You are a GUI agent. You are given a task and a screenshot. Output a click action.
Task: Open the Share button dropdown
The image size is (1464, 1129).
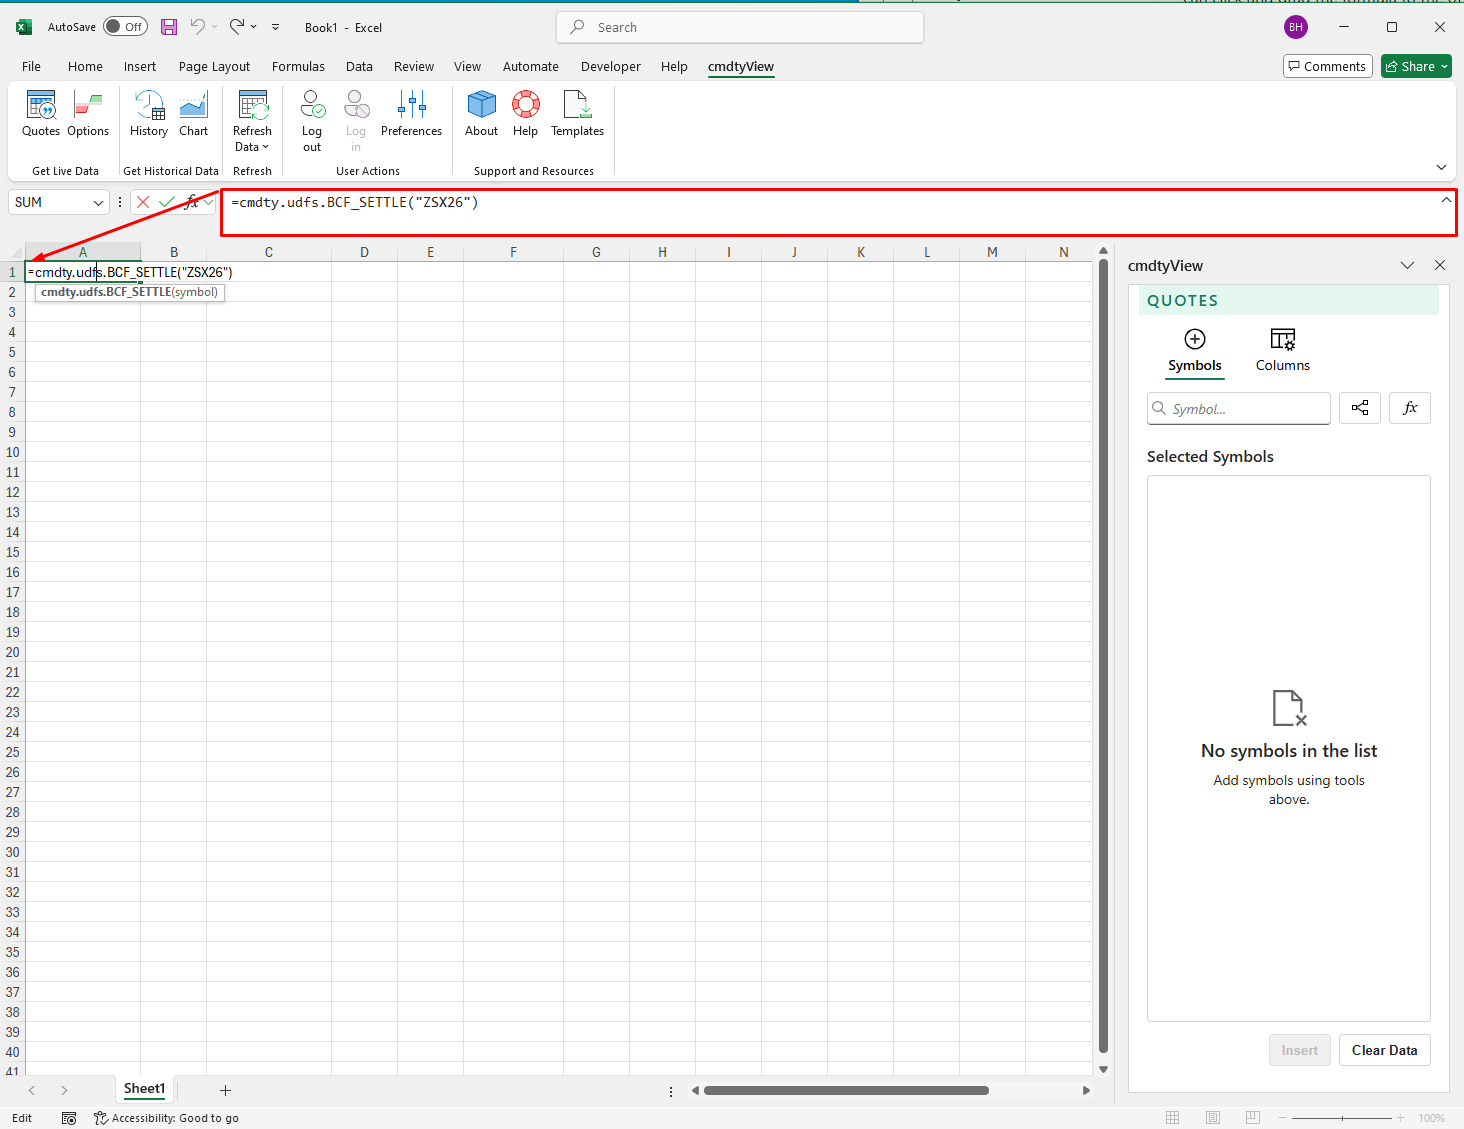point(1444,66)
